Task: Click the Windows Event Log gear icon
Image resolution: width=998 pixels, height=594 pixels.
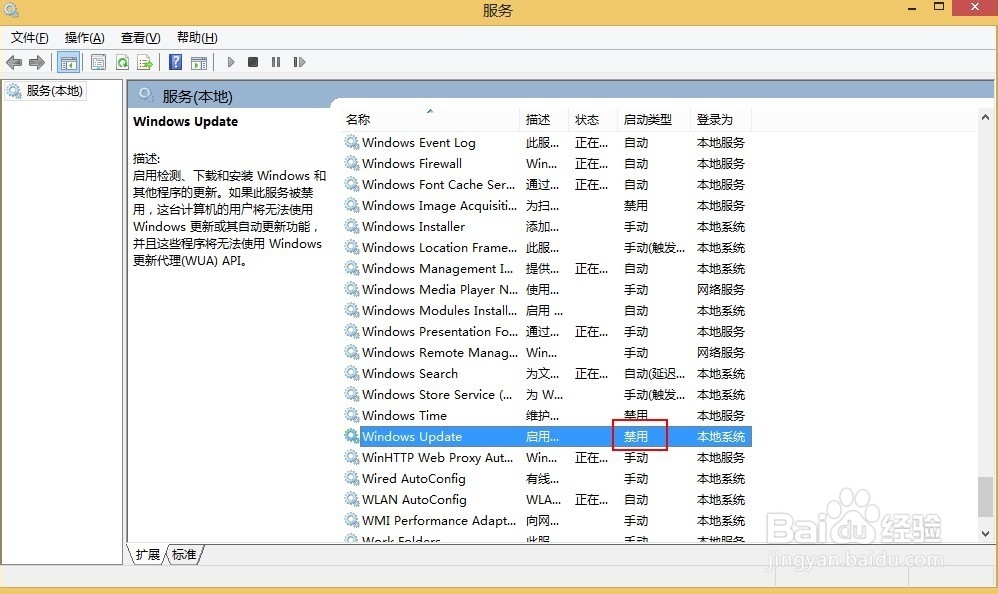Action: pyautogui.click(x=352, y=141)
